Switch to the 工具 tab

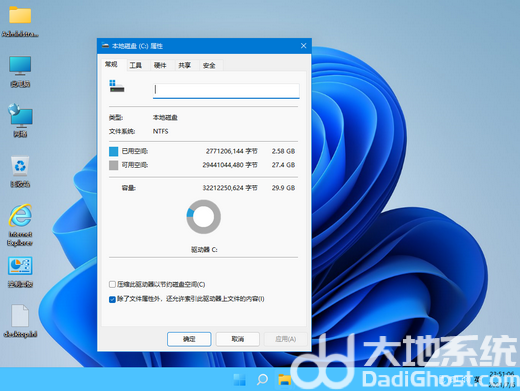pyautogui.click(x=135, y=65)
